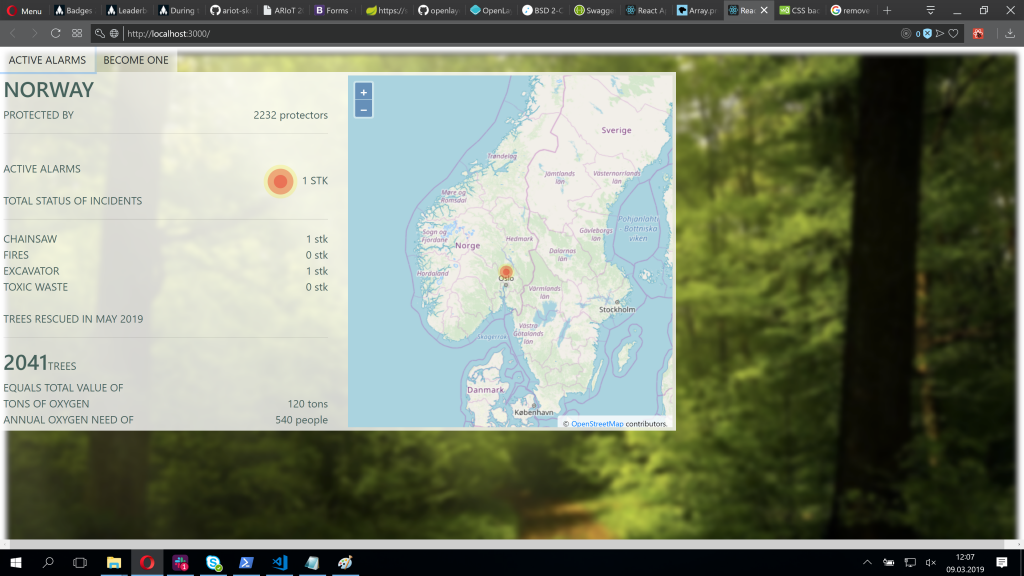Open Visual Studio Code from taskbar
Screen dimensions: 1024x576
pyautogui.click(x=280, y=562)
